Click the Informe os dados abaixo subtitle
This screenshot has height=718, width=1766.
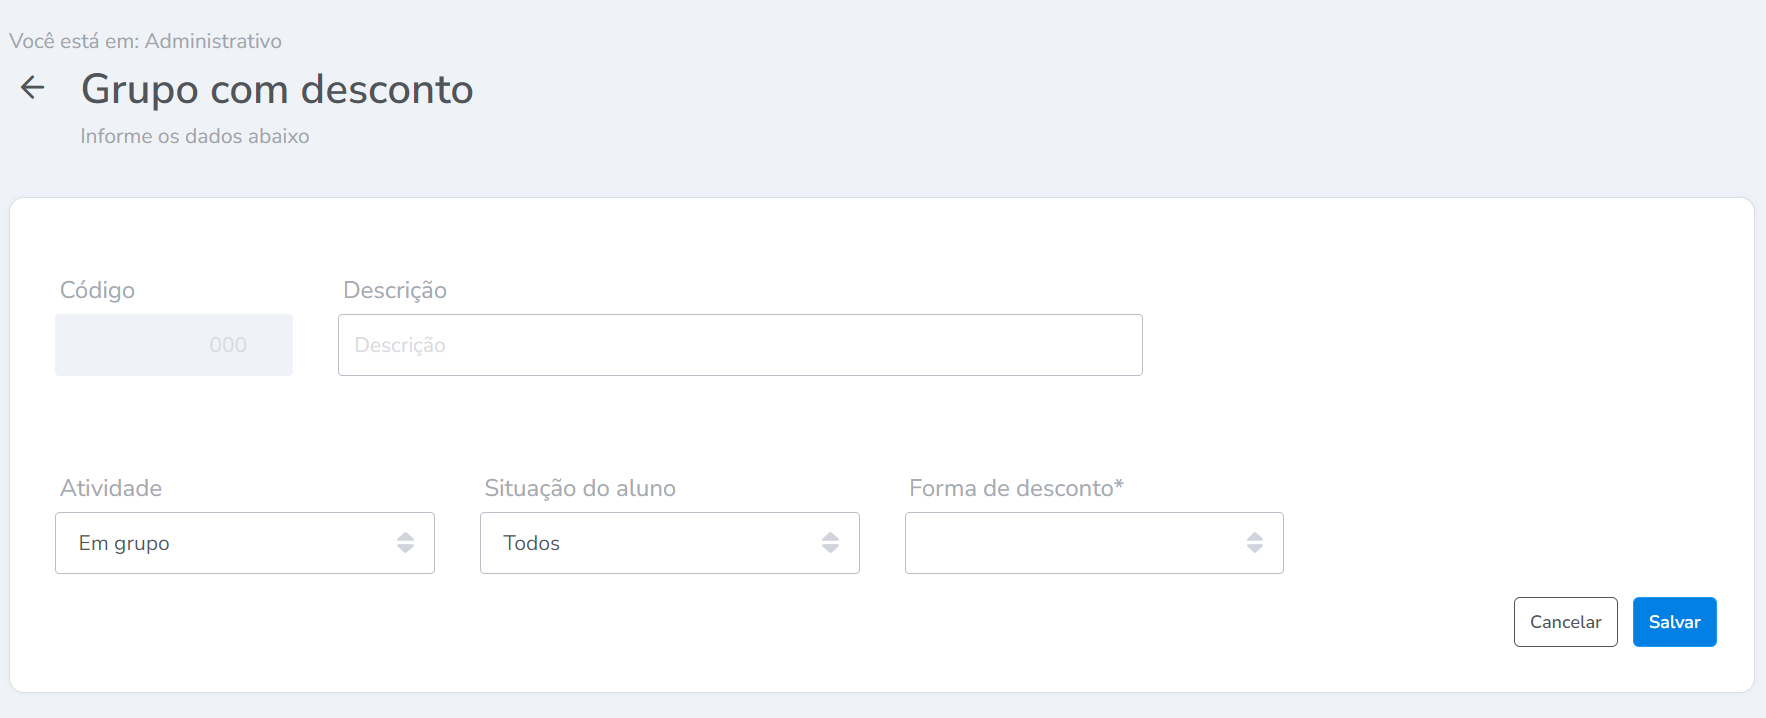195,136
